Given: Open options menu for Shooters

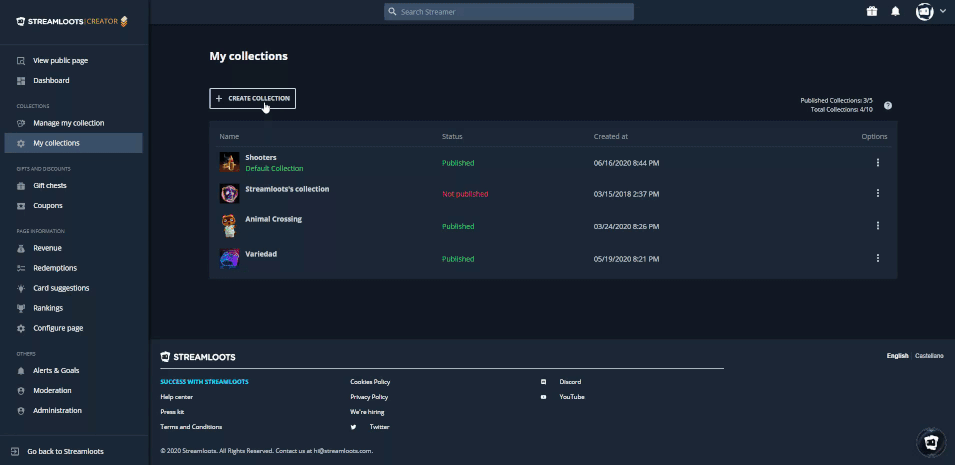Looking at the screenshot, I should [x=878, y=163].
